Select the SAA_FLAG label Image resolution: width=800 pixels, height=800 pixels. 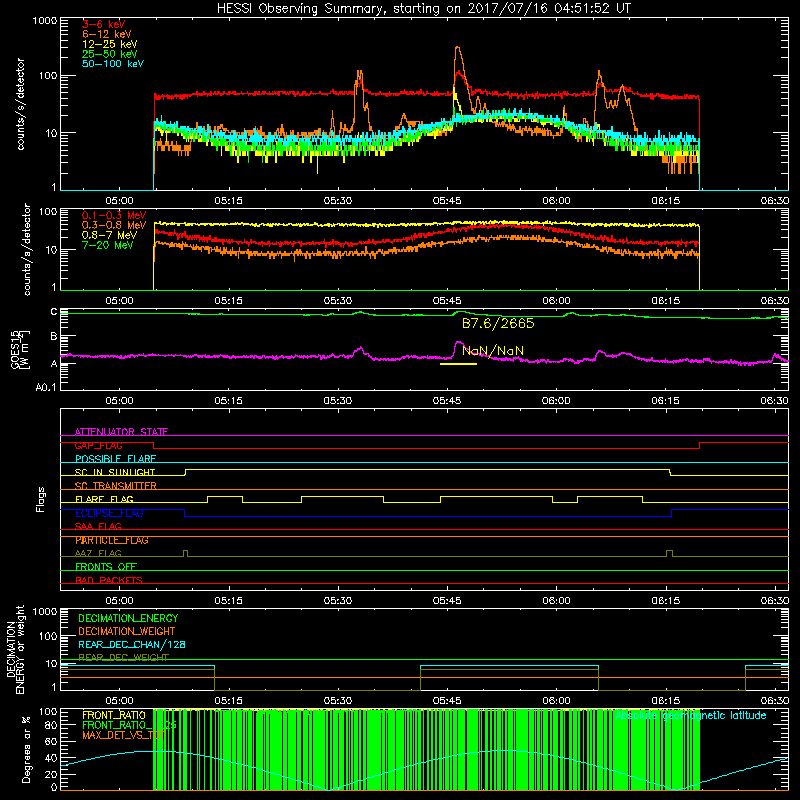pos(98,526)
